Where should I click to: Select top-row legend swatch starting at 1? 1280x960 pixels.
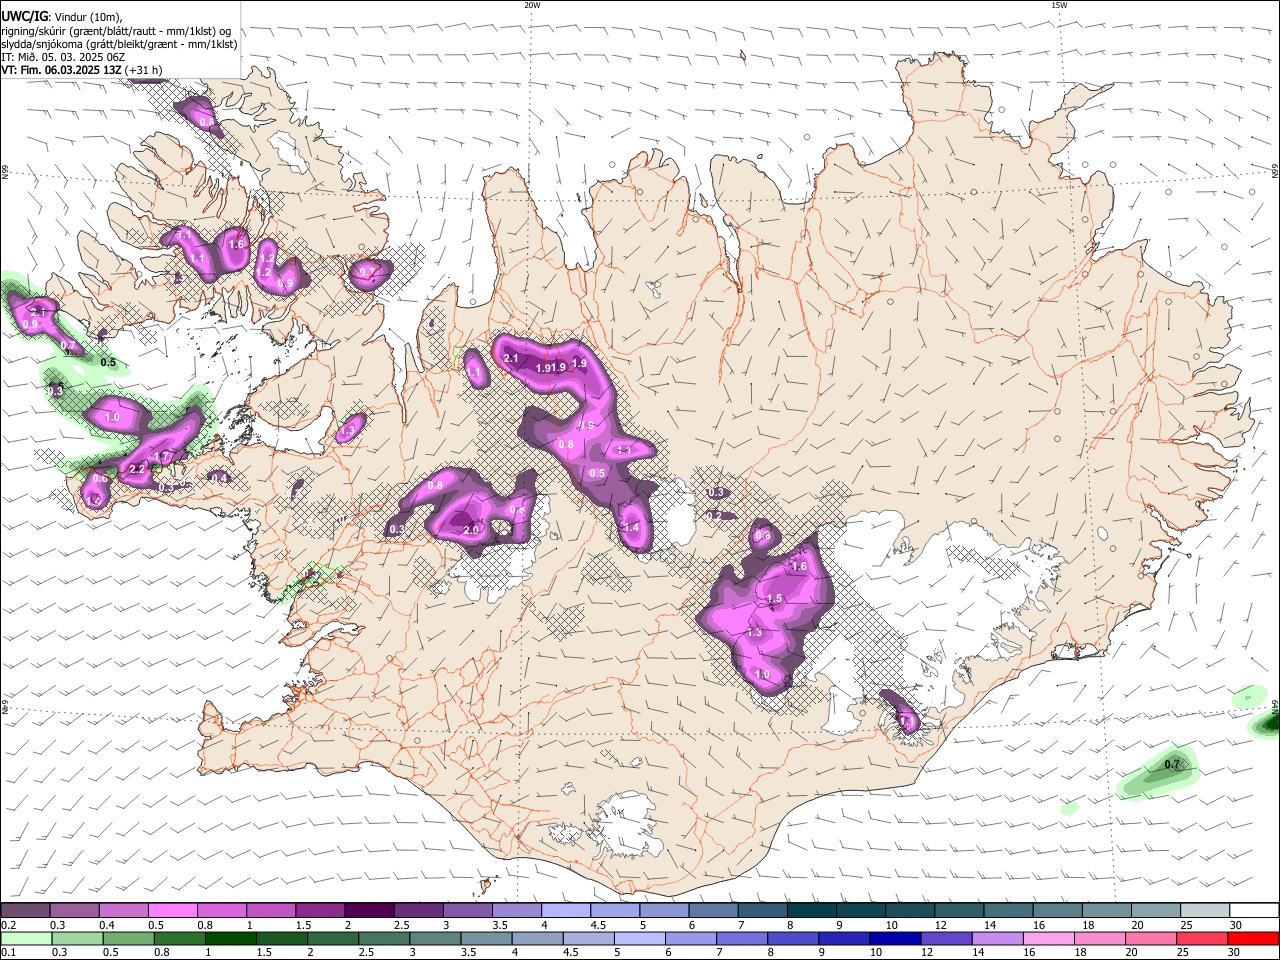270,911
